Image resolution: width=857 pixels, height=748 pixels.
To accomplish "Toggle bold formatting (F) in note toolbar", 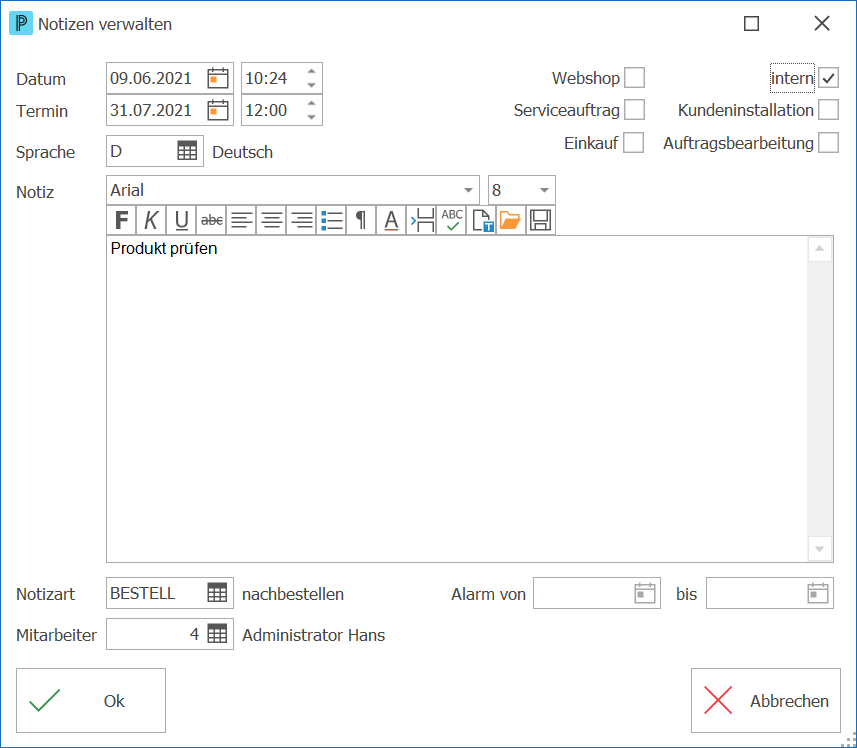I will click(x=121, y=220).
